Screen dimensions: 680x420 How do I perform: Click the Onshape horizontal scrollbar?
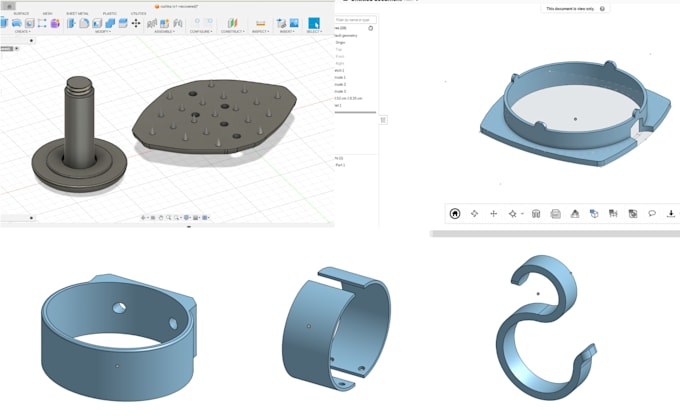(x=555, y=234)
